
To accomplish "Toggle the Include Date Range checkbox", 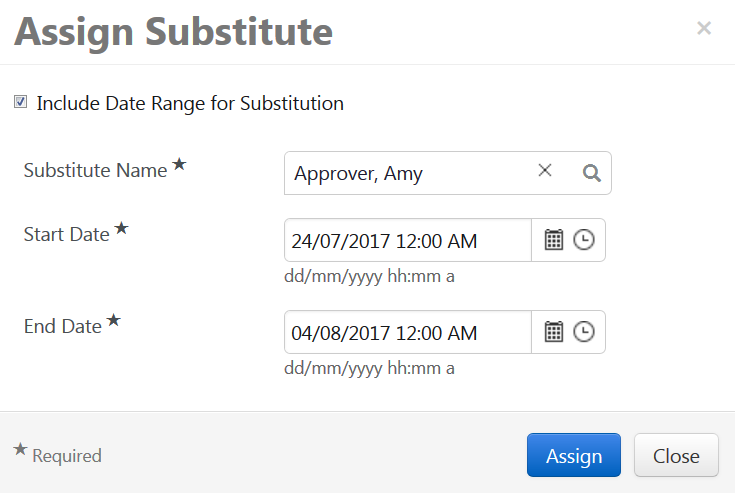I will (x=20, y=102).
